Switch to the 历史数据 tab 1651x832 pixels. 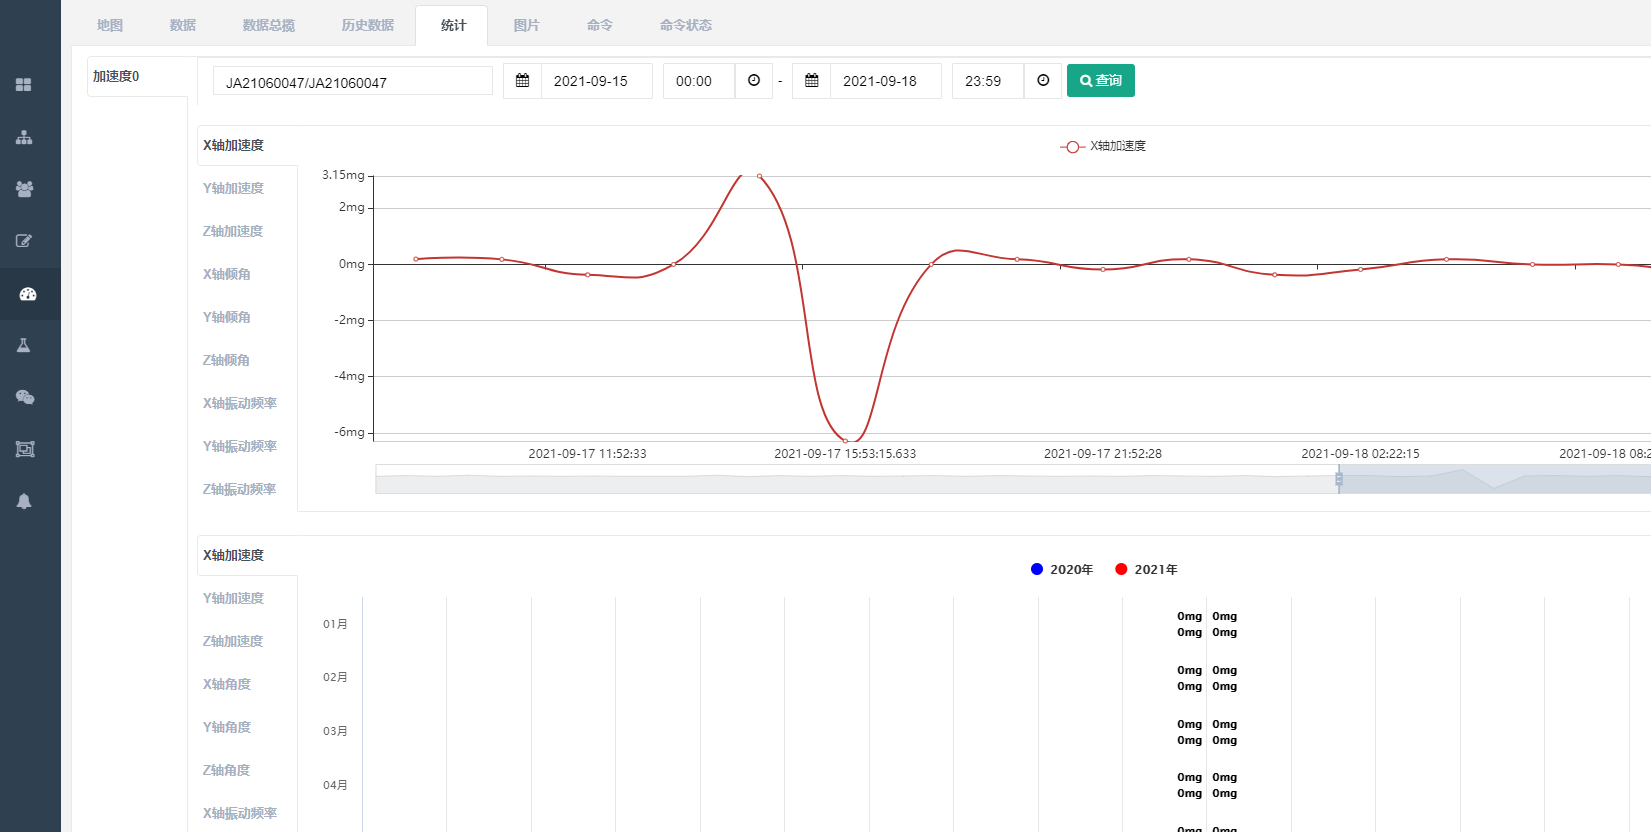(x=367, y=25)
